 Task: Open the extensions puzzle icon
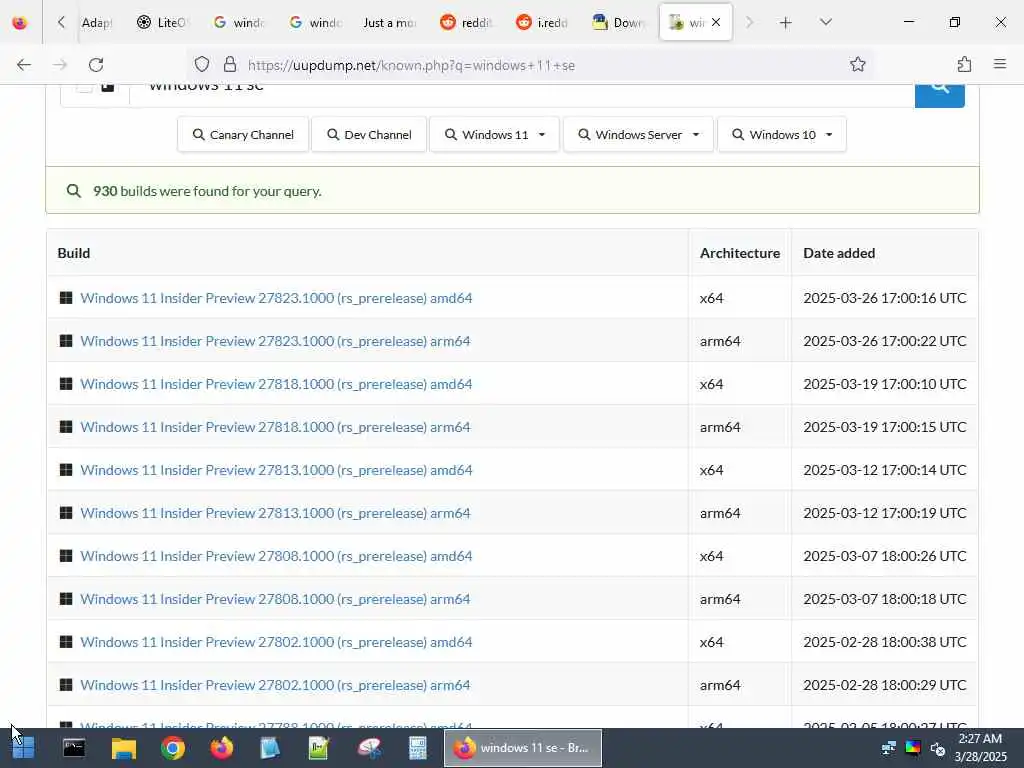(x=964, y=65)
